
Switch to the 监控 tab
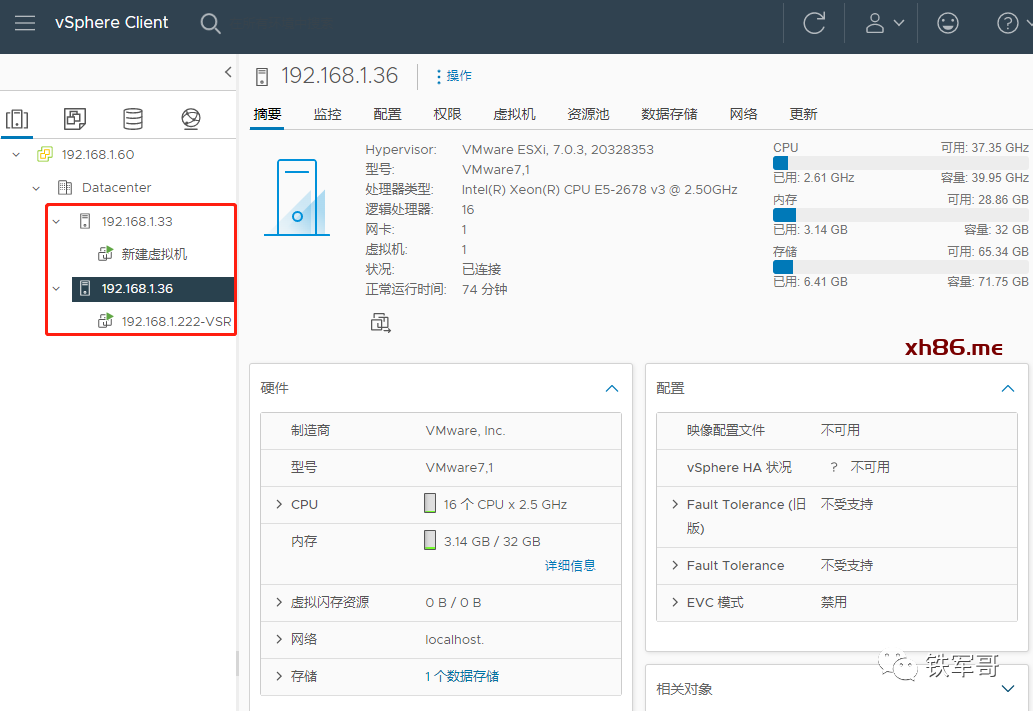327,114
